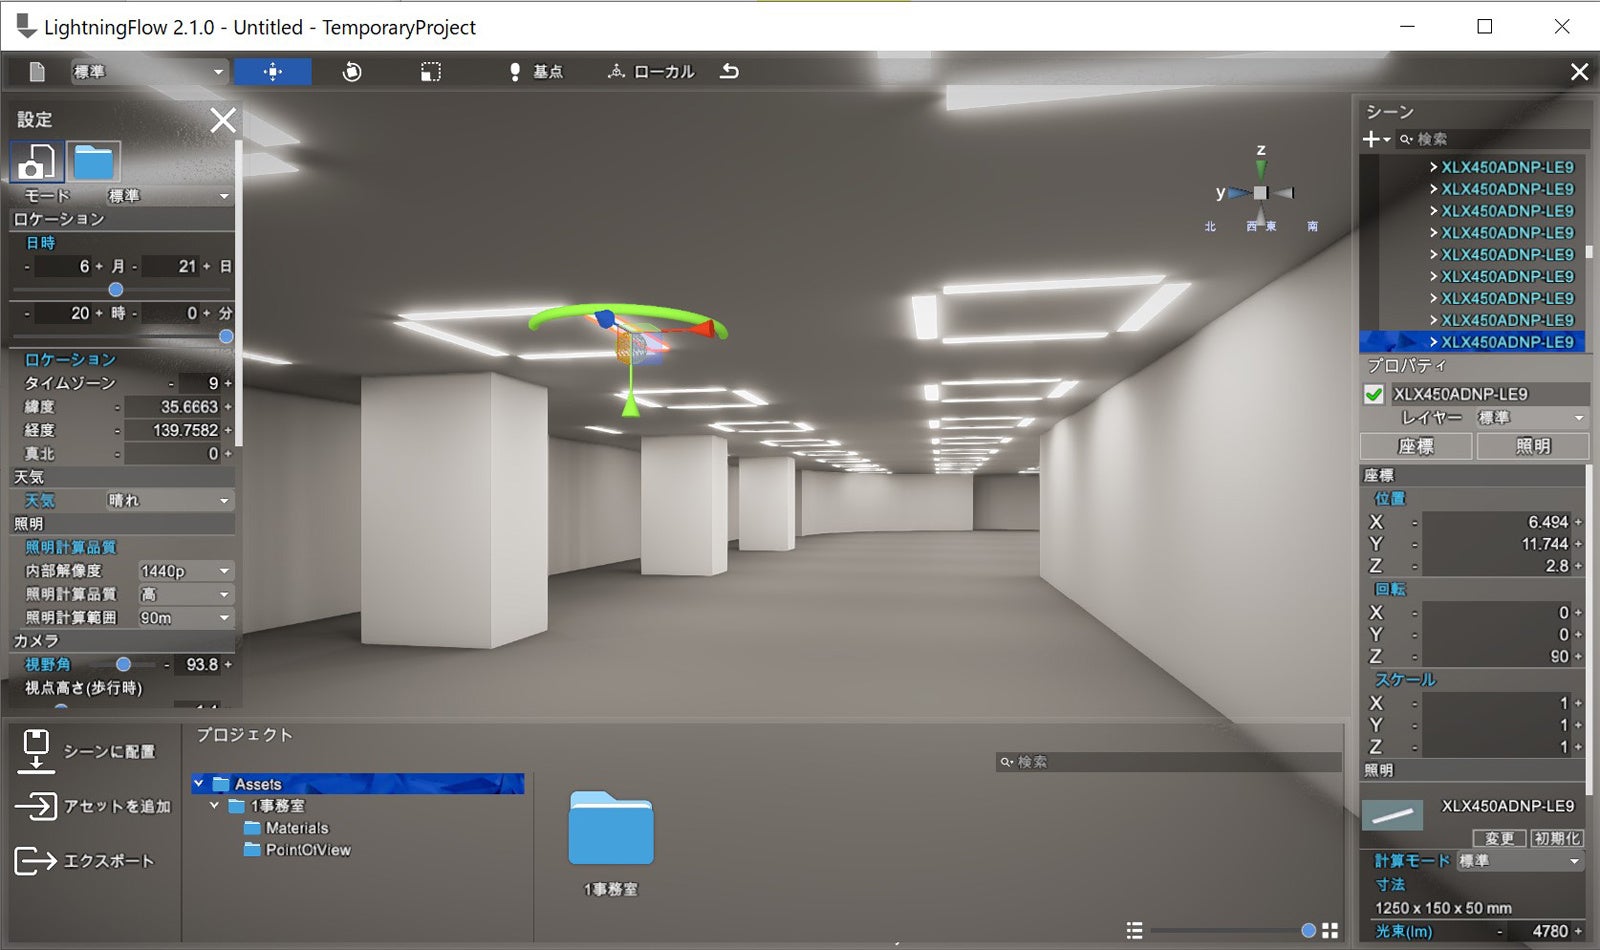Click the 初期化 reset button

[1557, 838]
